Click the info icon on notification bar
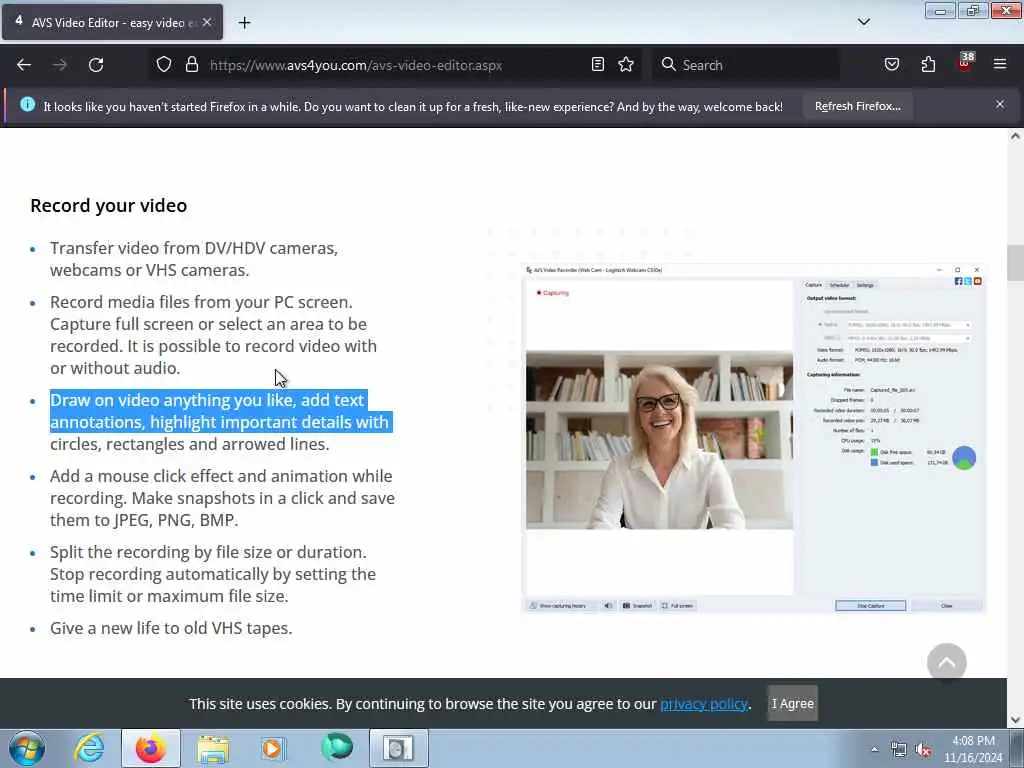The image size is (1024, 768). [27, 104]
